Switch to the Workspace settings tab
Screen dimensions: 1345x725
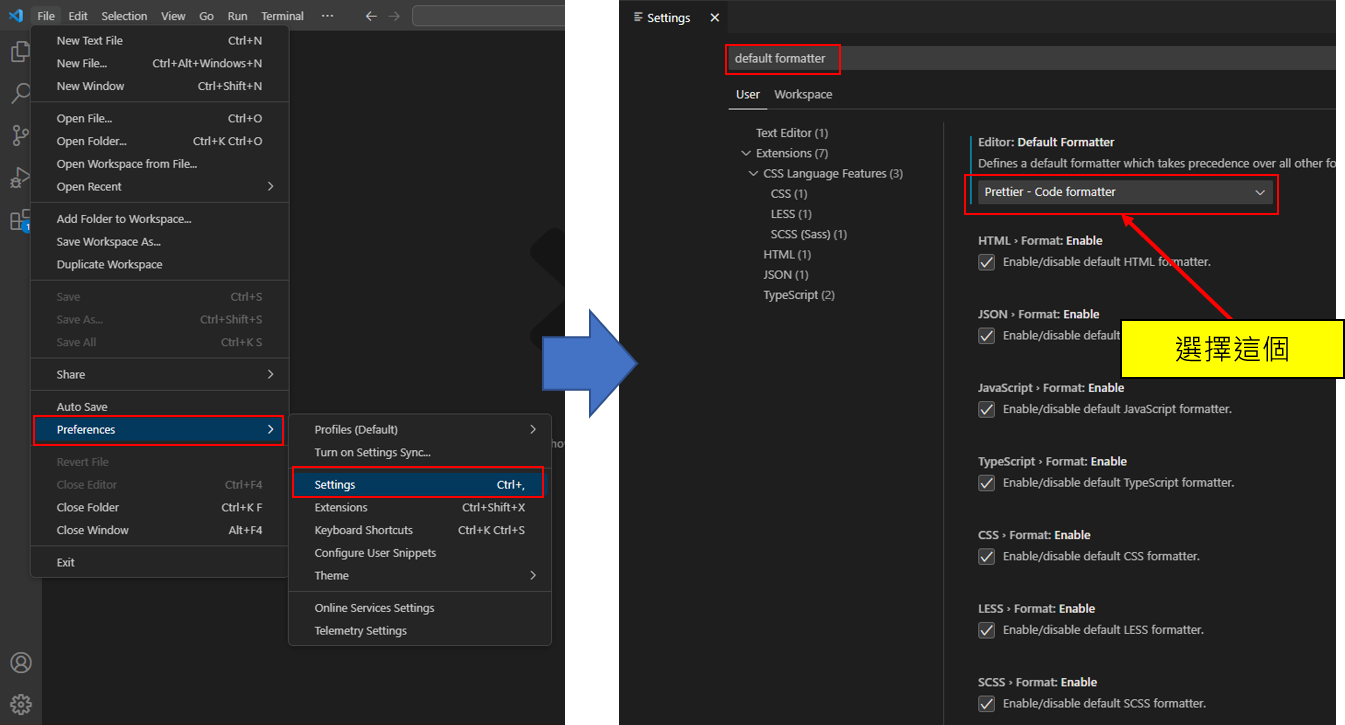point(803,94)
